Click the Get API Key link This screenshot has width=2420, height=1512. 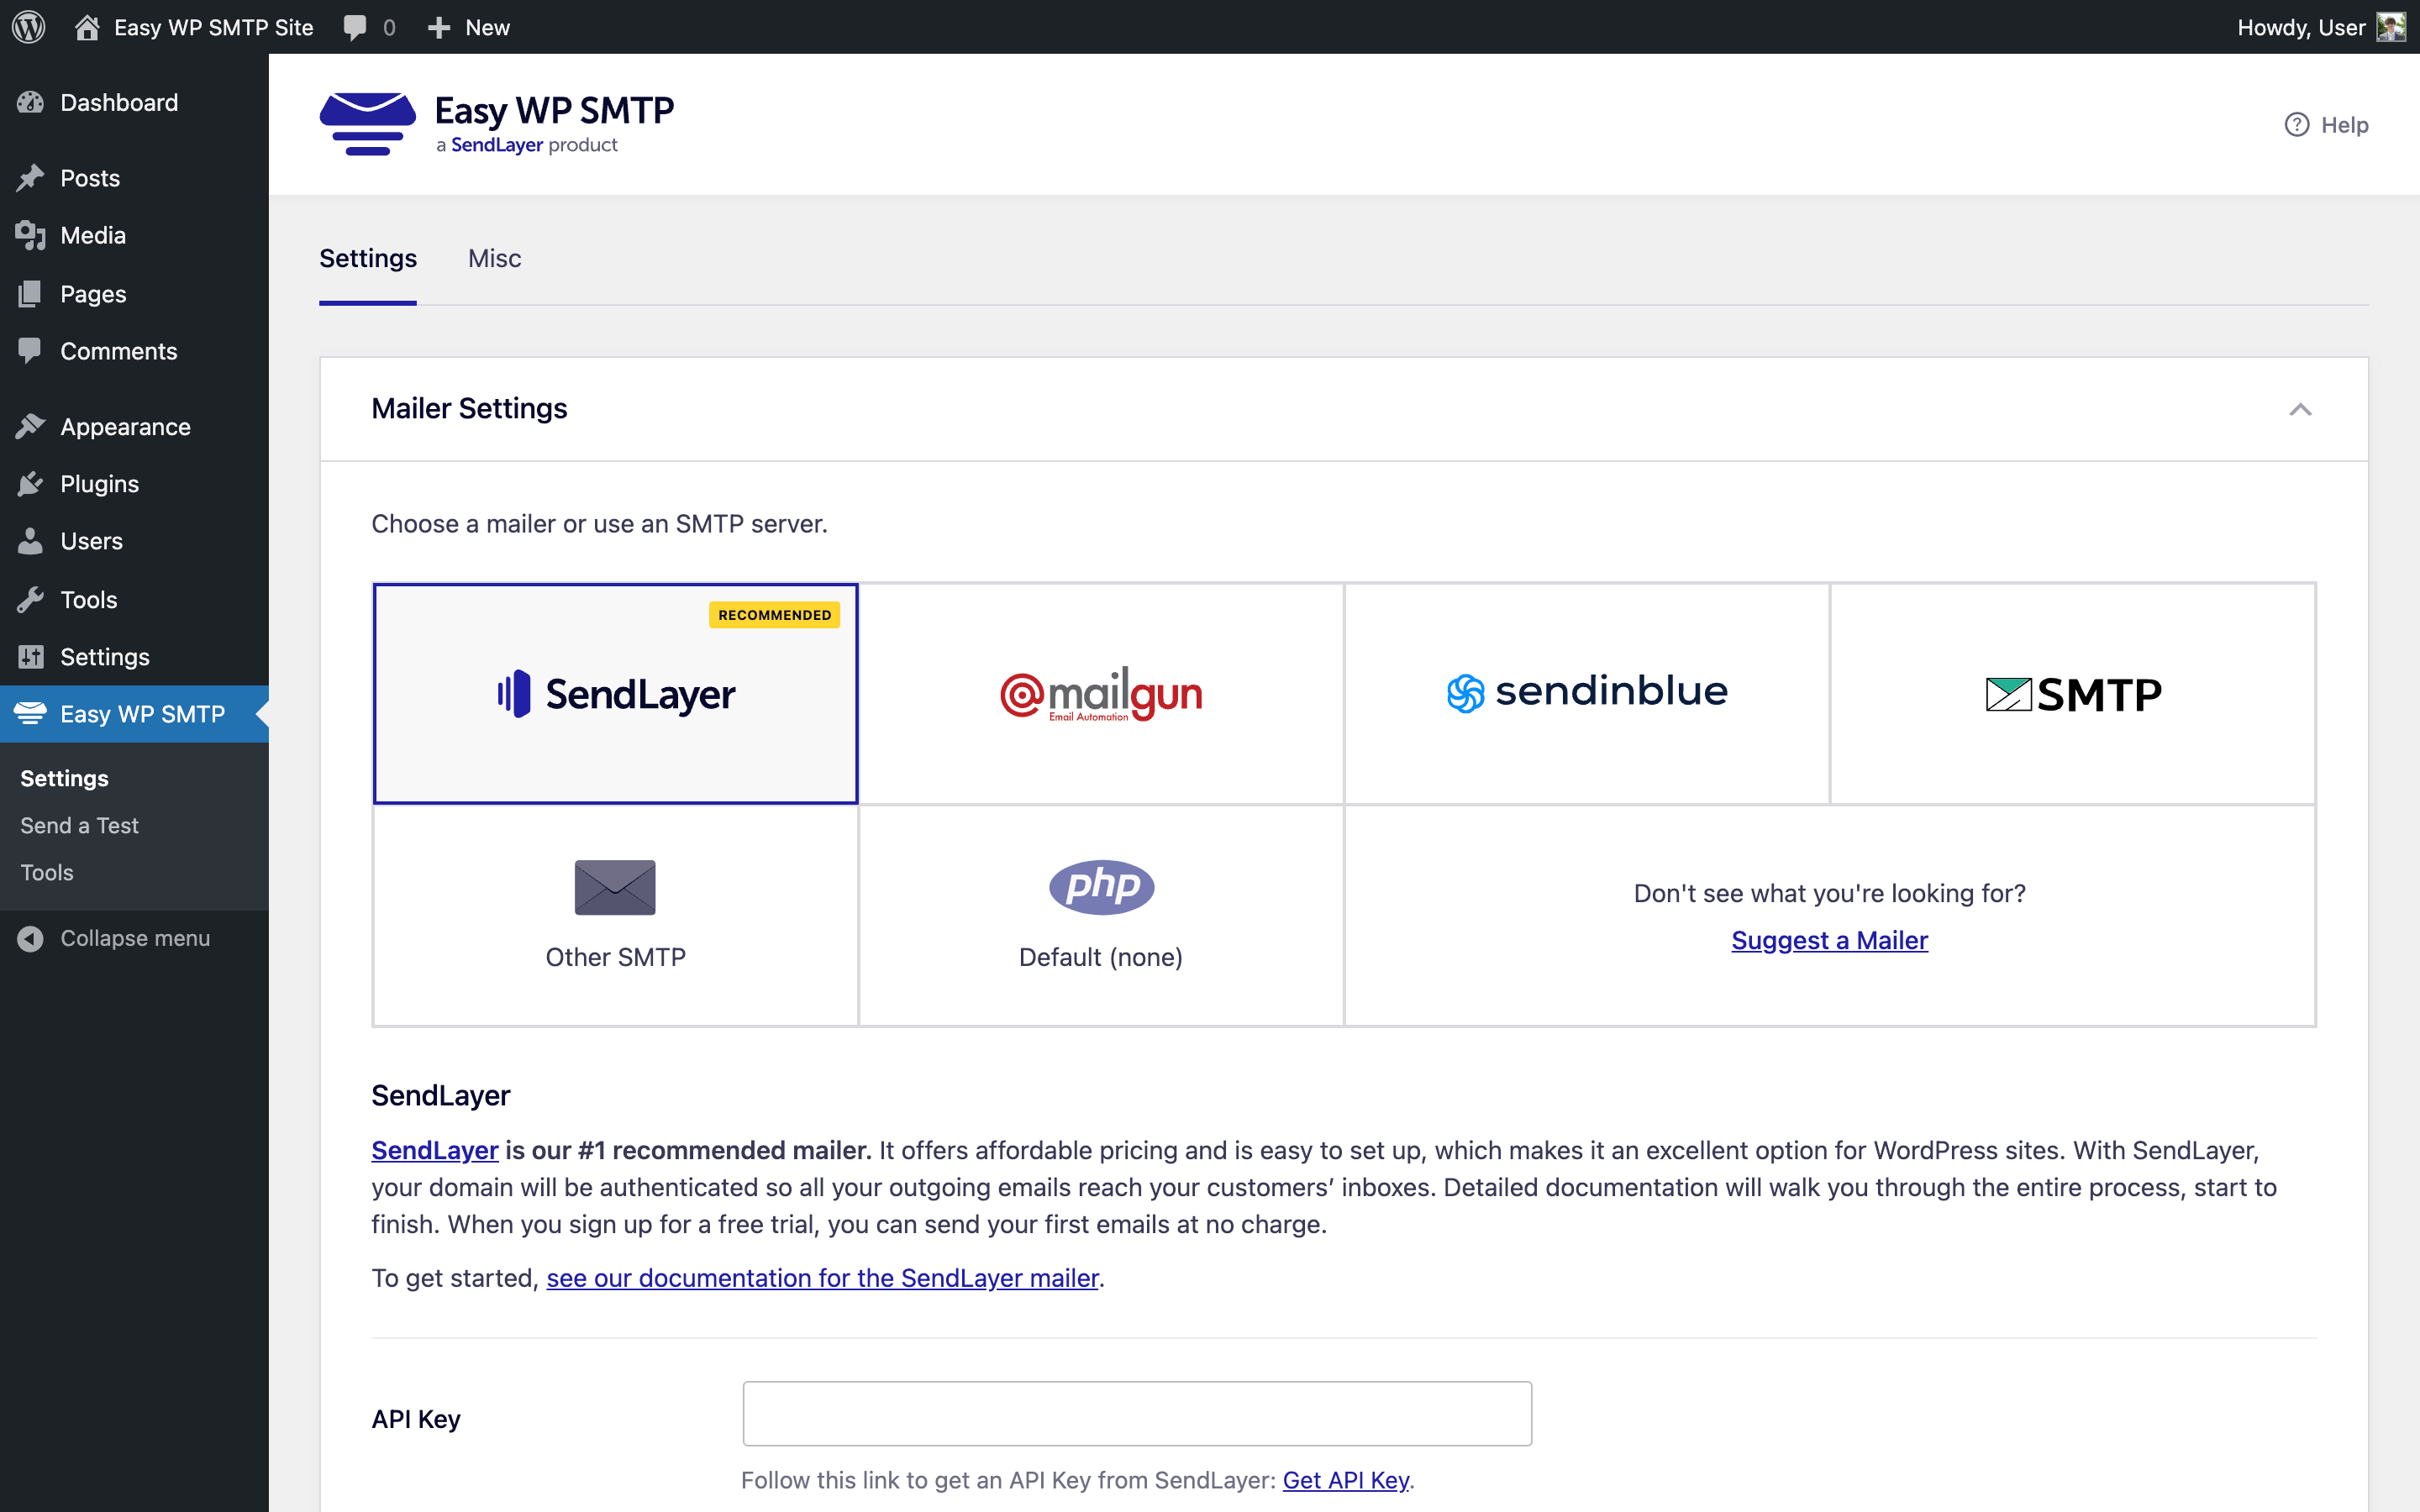click(1346, 1480)
